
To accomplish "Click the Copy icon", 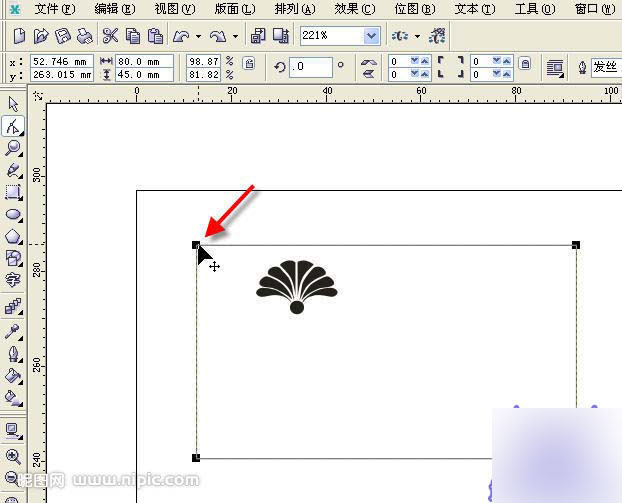I will [133, 36].
